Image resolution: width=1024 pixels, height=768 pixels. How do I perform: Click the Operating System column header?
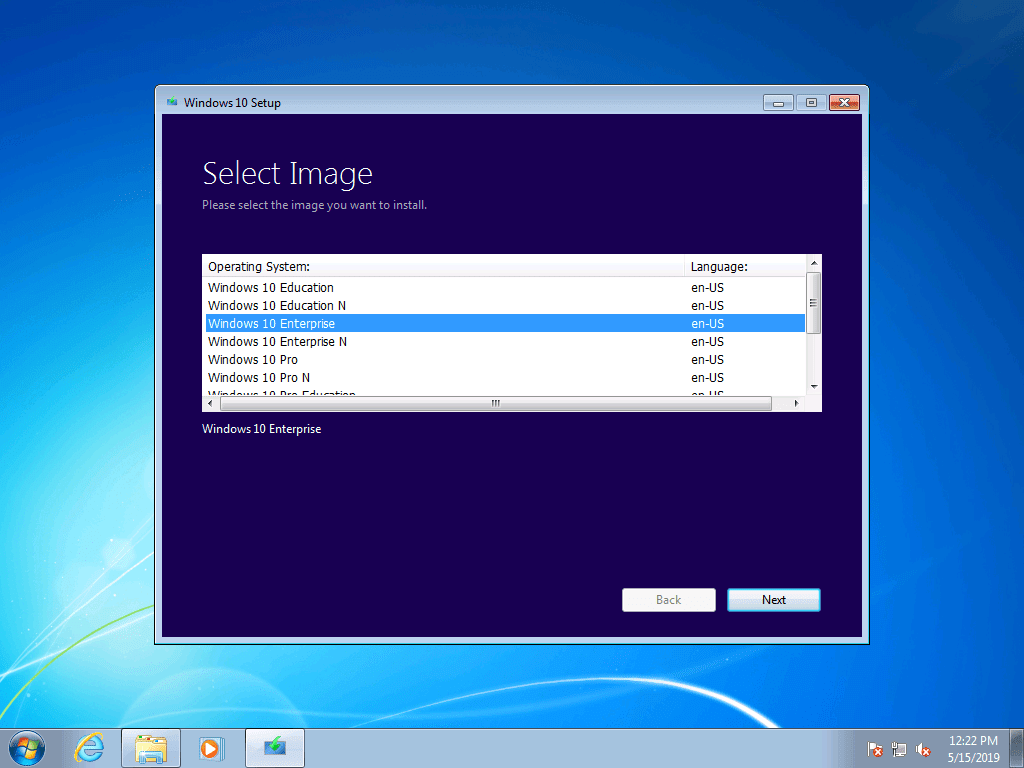[443, 266]
